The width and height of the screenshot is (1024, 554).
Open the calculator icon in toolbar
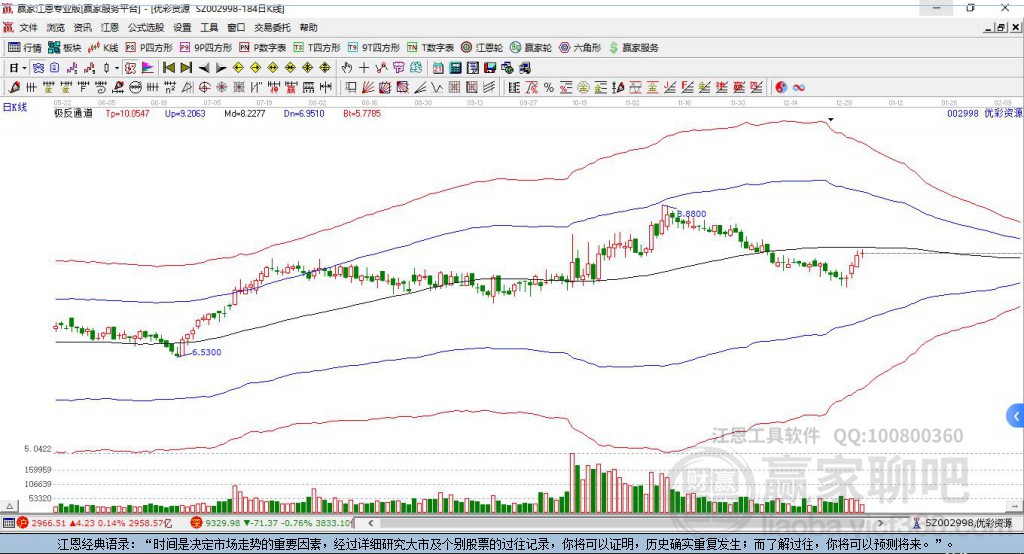click(x=455, y=68)
